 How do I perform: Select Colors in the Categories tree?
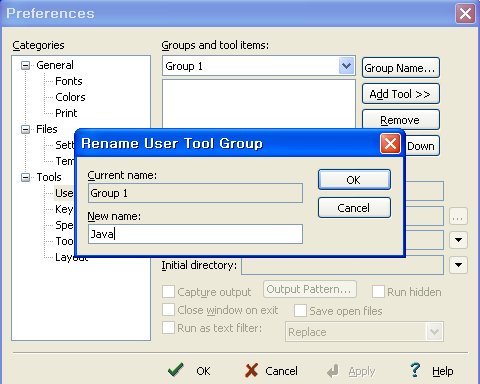(70, 97)
